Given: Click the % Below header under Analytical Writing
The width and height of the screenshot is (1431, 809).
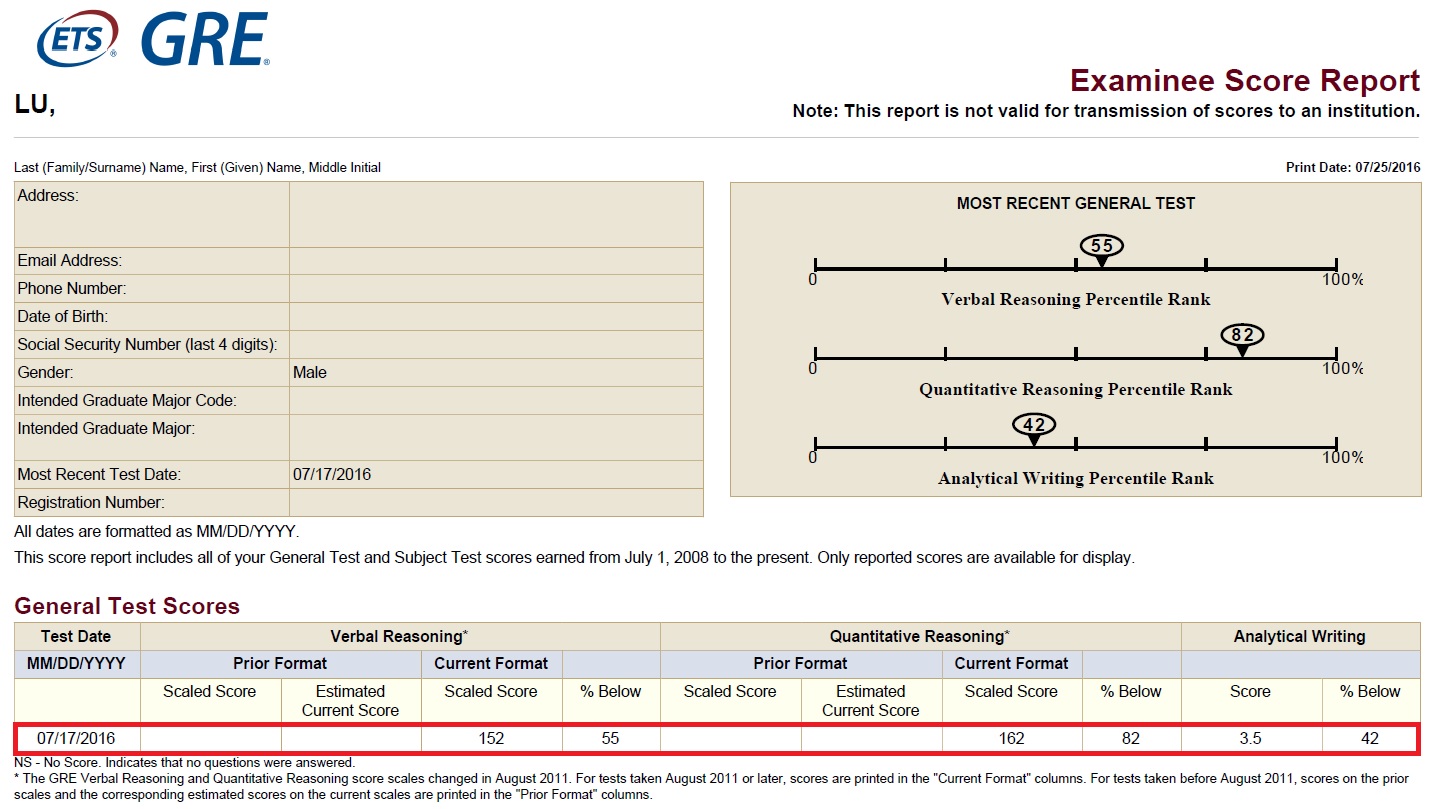Looking at the screenshot, I should click(1370, 692).
